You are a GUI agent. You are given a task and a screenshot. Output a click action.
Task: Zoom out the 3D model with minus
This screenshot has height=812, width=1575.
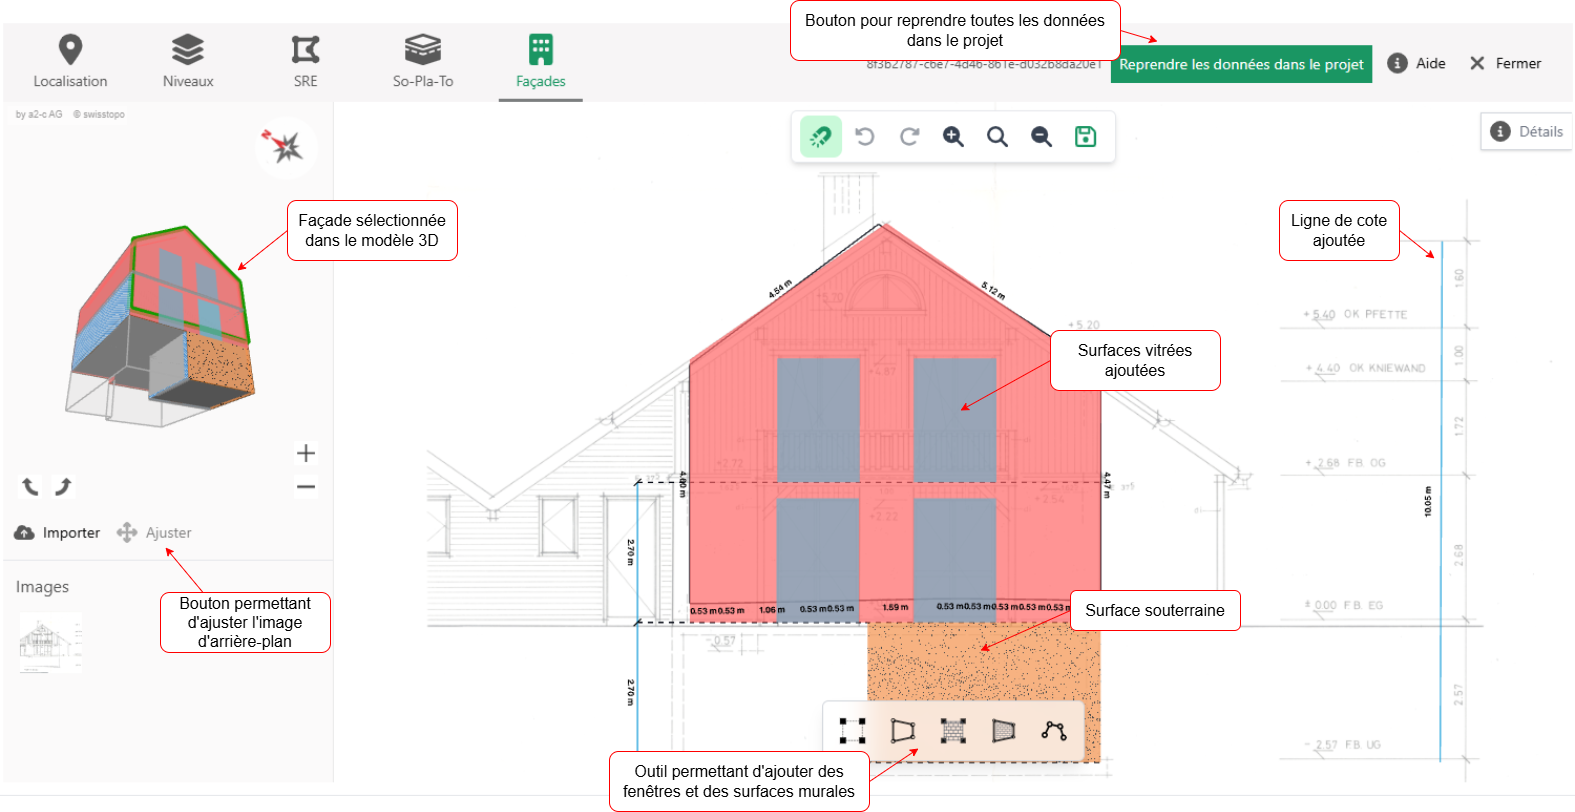306,488
